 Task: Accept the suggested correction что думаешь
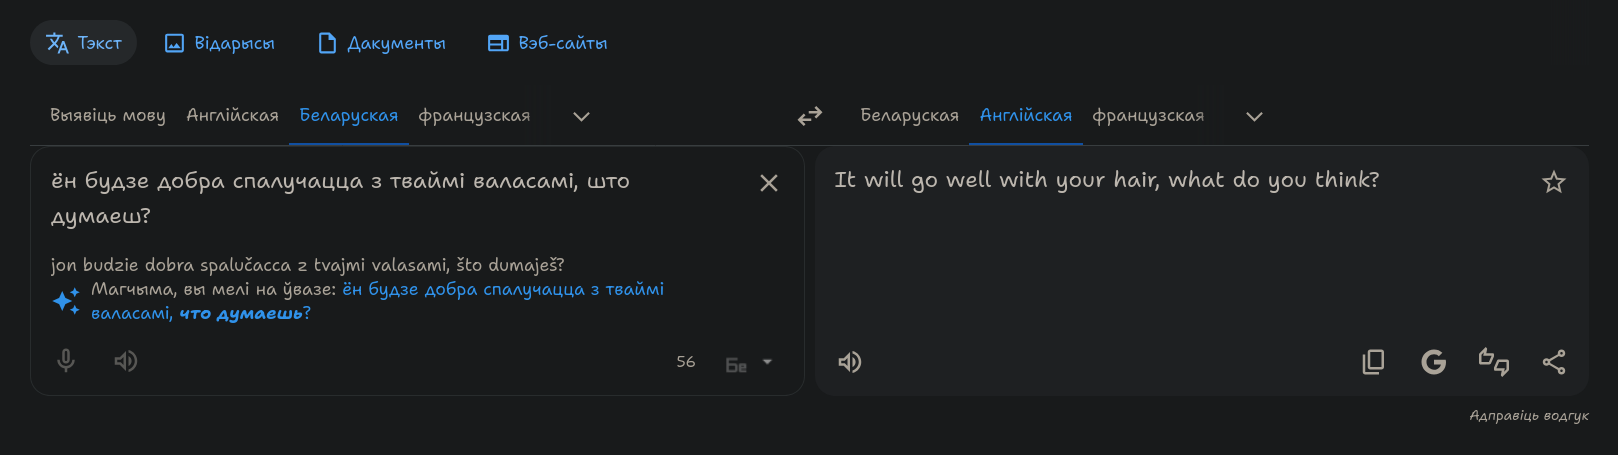click(x=245, y=313)
